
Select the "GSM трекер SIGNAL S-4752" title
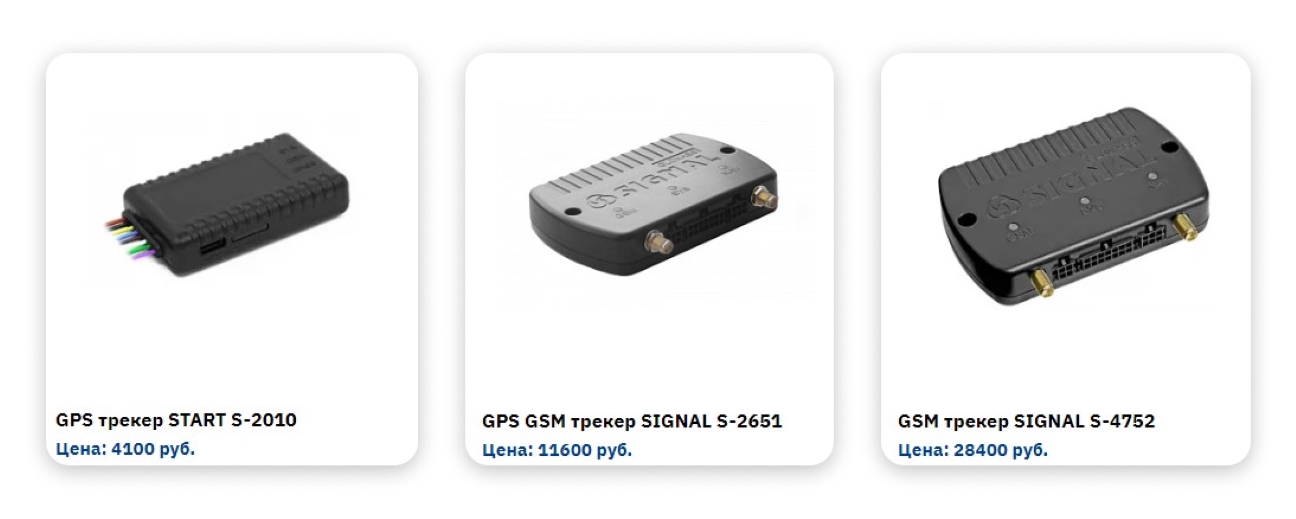coord(1026,421)
